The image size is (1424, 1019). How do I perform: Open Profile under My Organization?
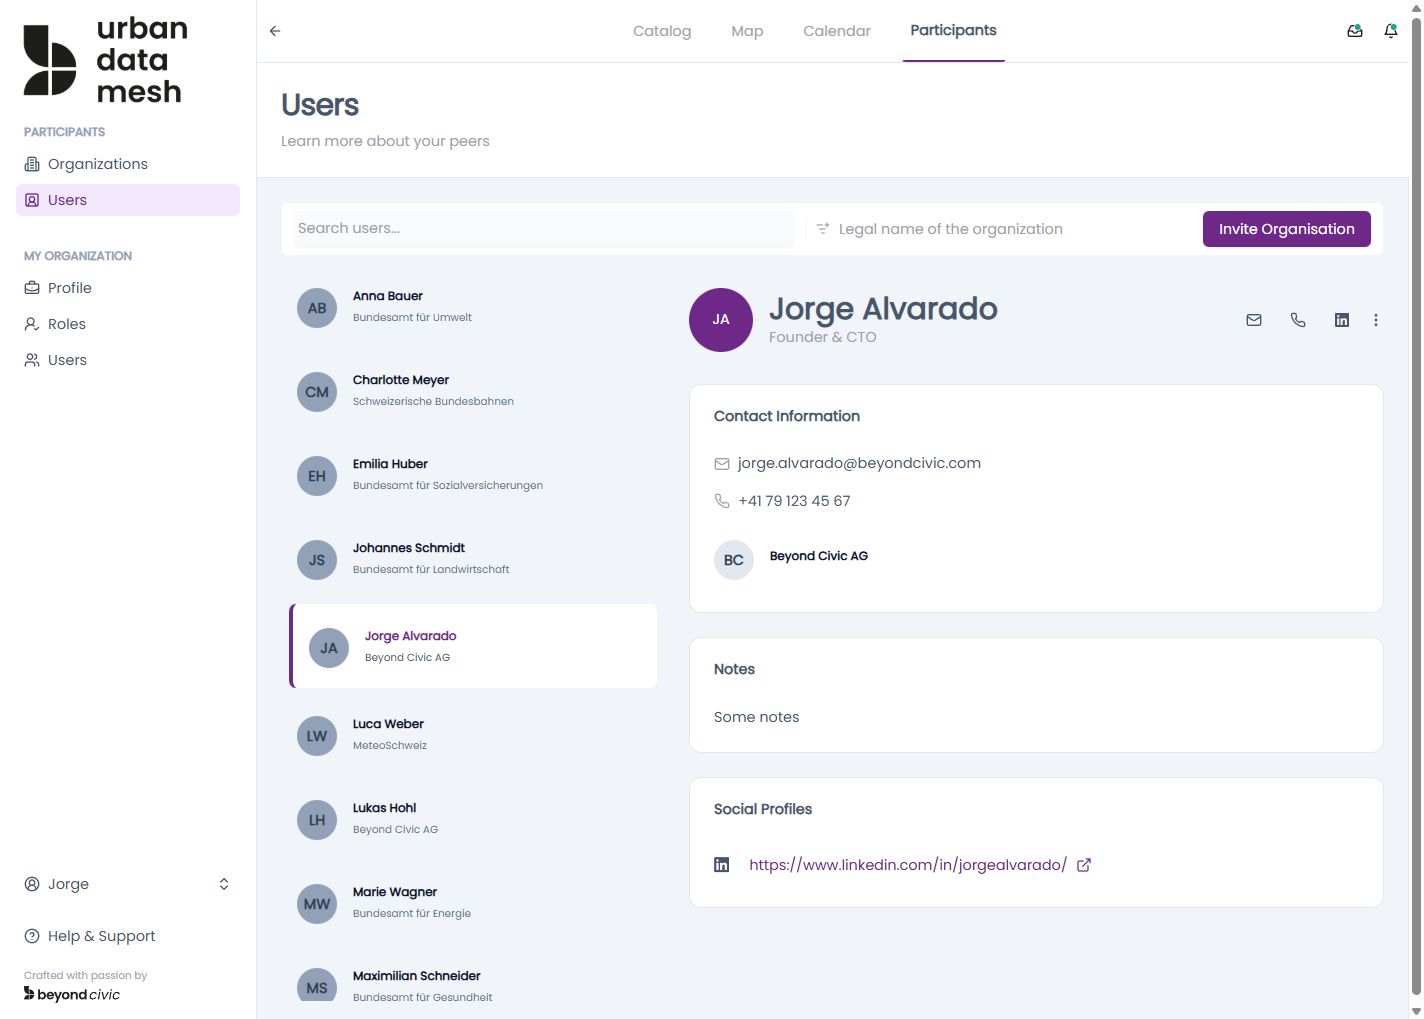(128, 288)
